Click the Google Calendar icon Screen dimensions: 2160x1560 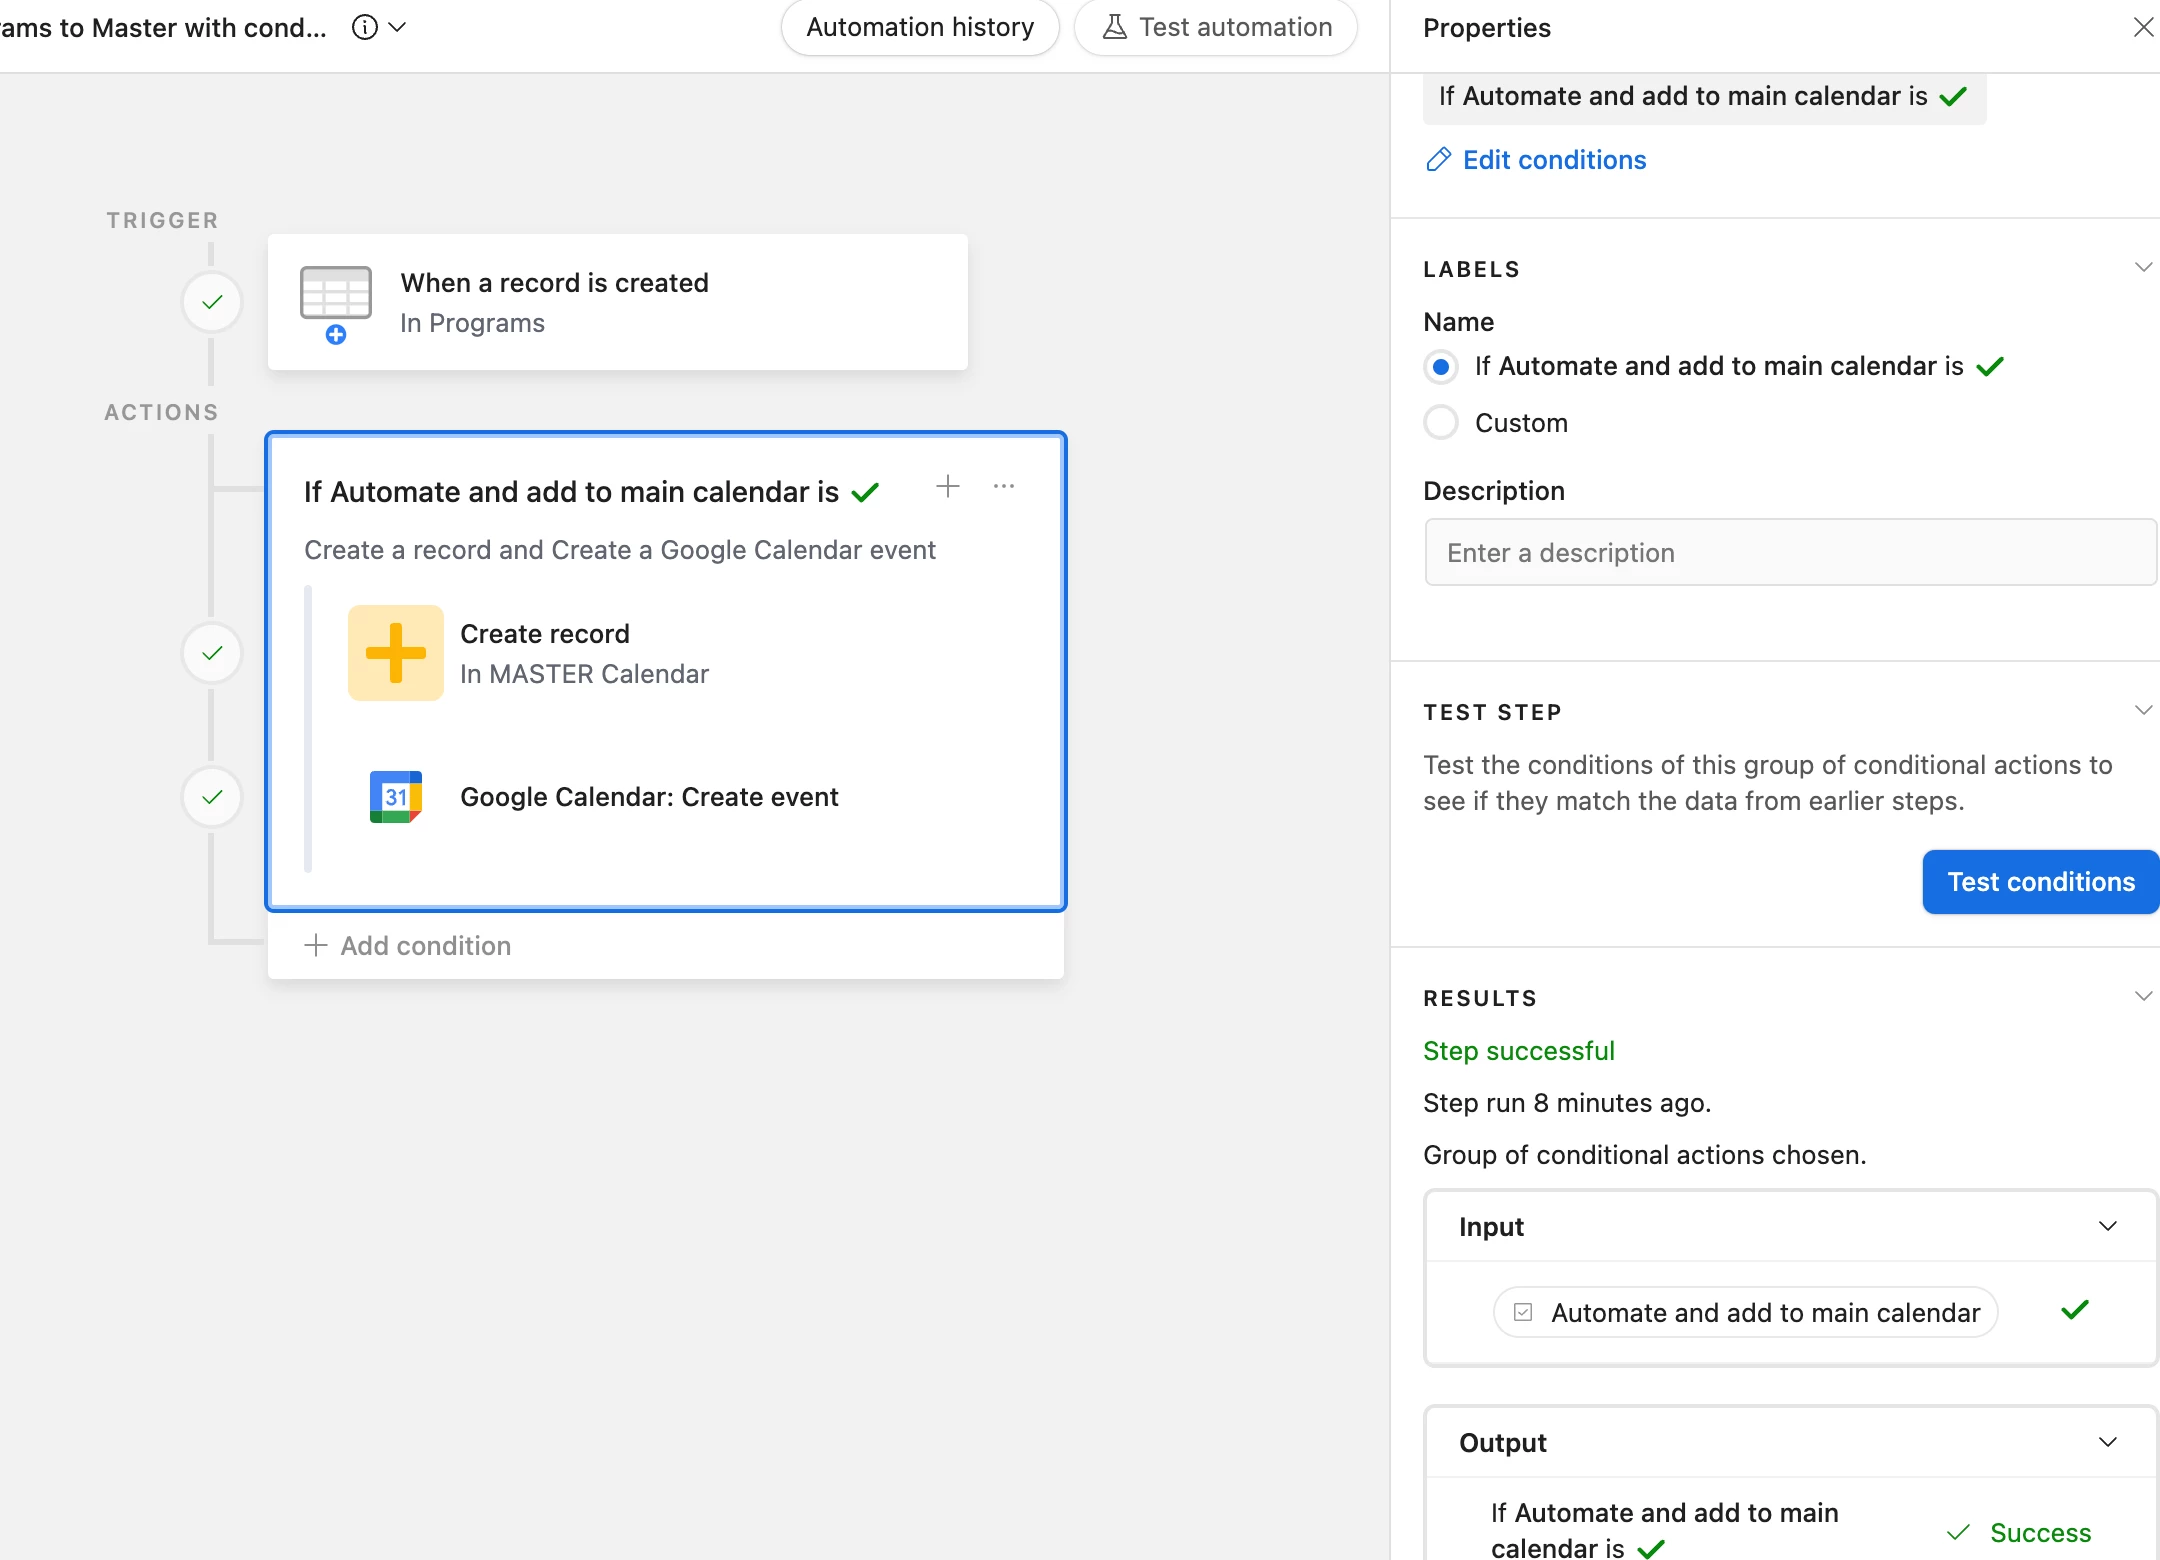click(396, 797)
